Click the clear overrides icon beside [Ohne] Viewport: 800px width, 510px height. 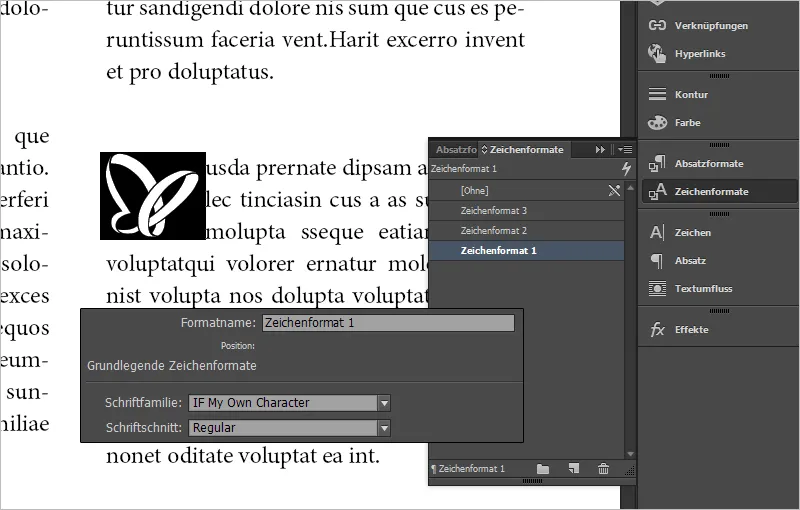[x=614, y=190]
